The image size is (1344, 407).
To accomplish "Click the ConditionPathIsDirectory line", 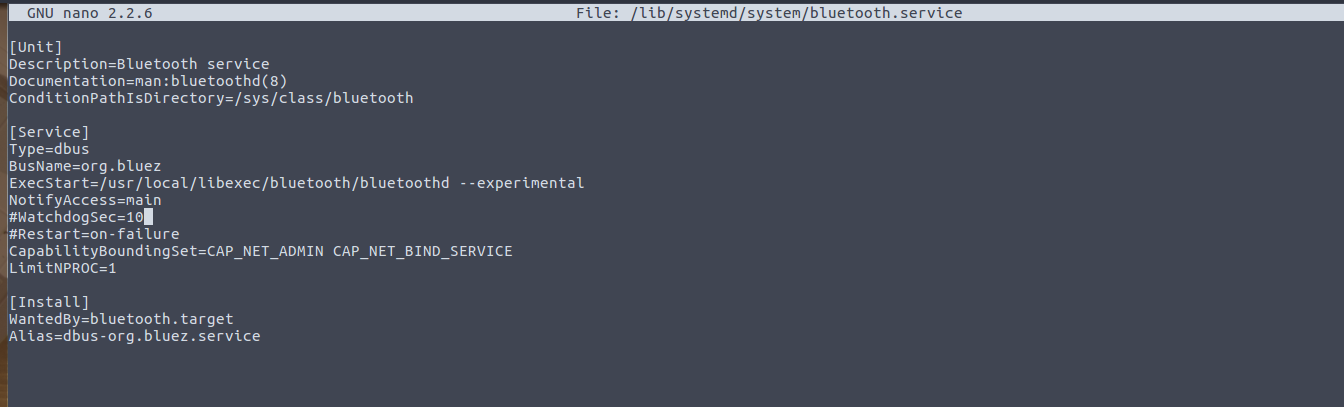I will [x=211, y=98].
